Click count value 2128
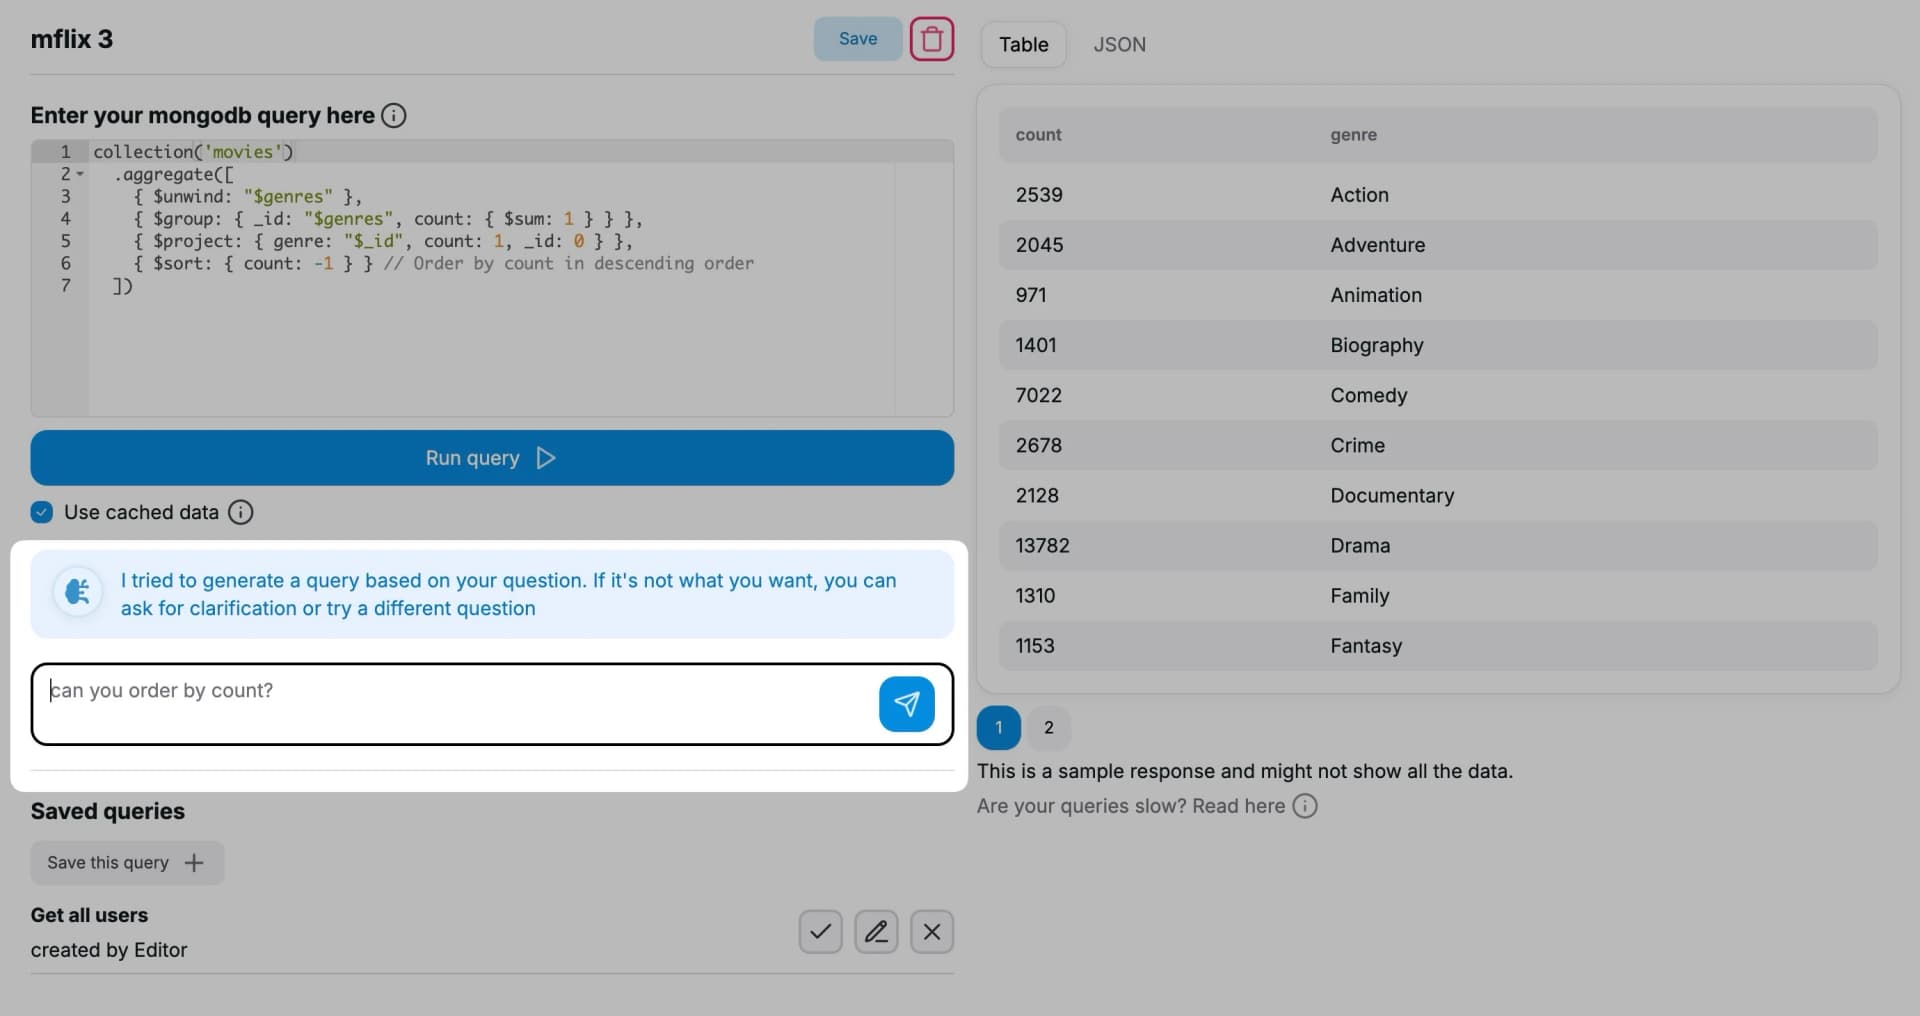The width and height of the screenshot is (1920, 1016). [x=1036, y=495]
